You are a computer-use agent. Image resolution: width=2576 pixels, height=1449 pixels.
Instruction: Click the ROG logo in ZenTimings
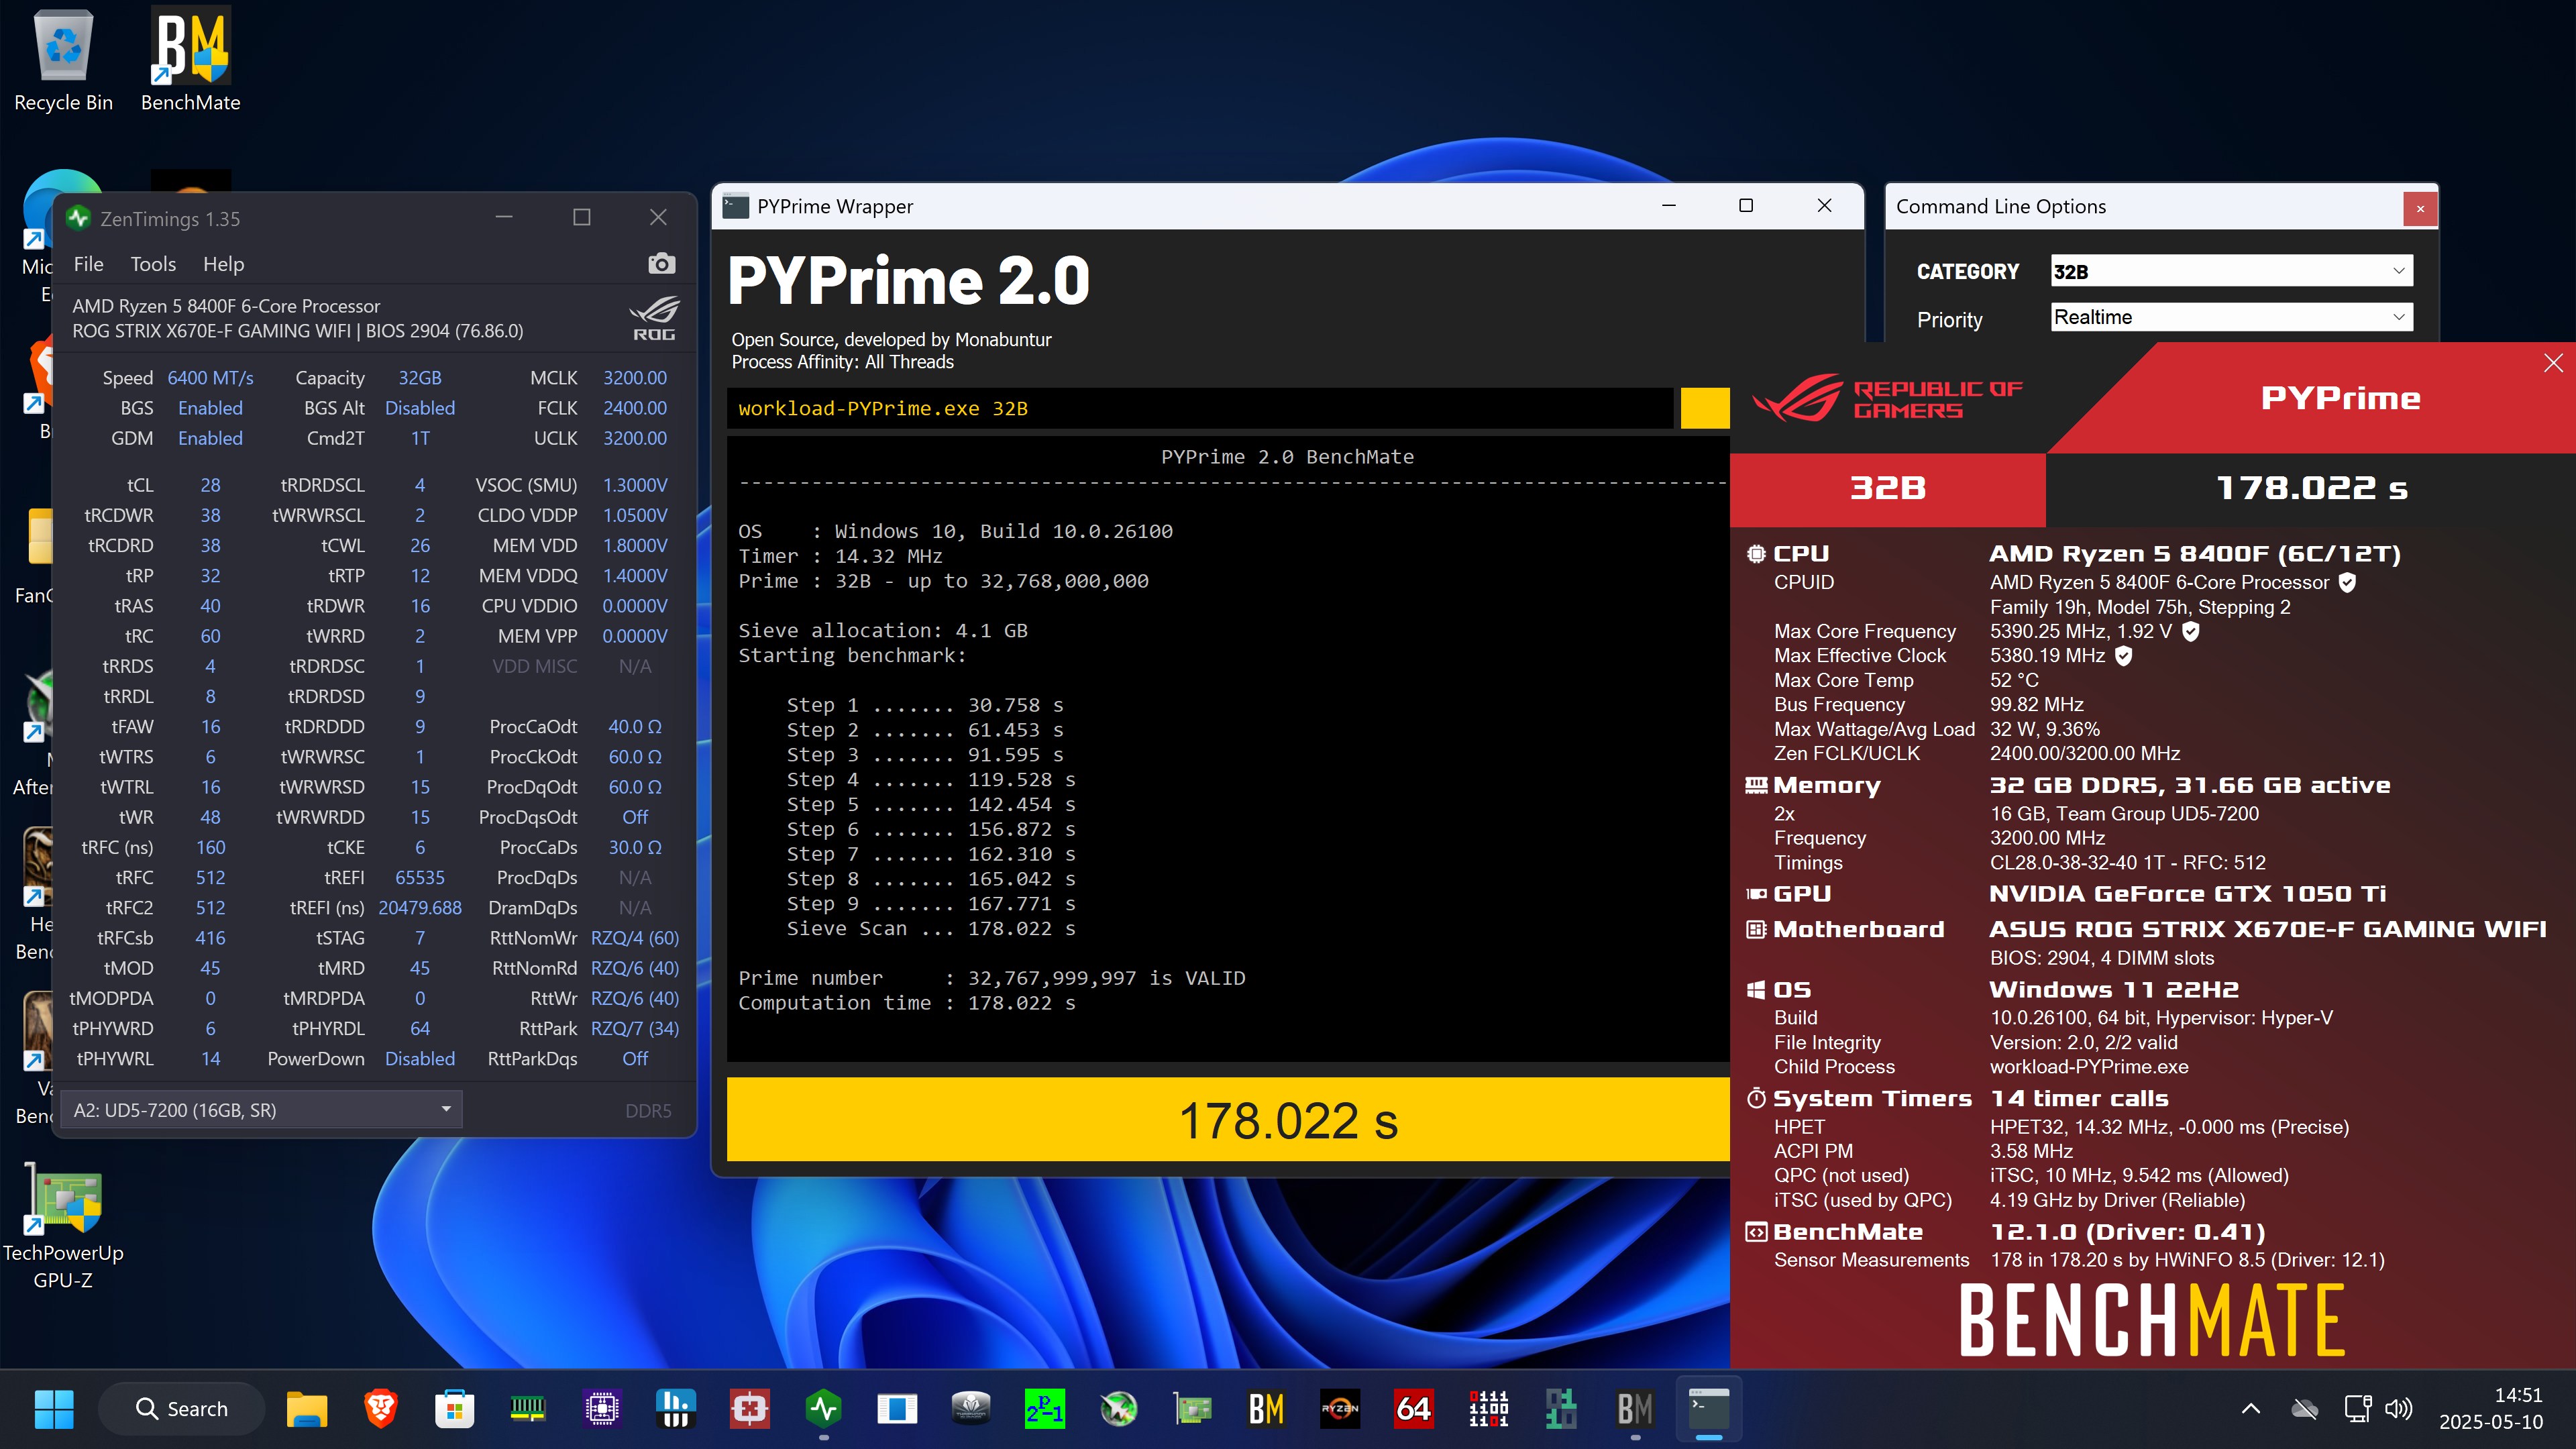pos(654,318)
